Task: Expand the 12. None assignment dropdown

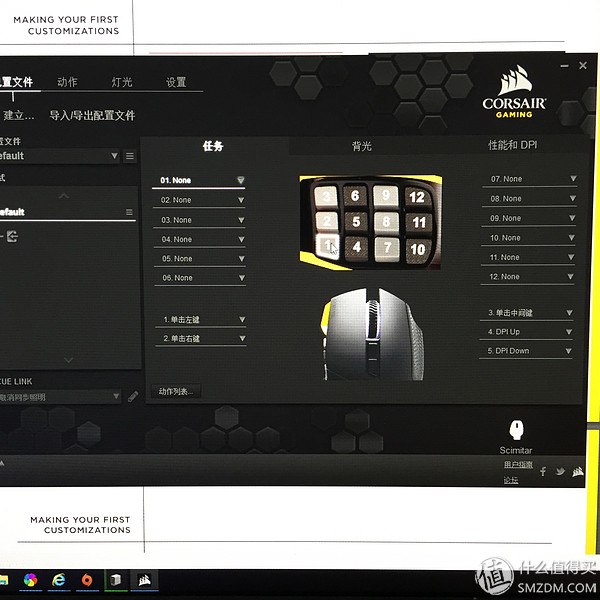Action: [x=527, y=277]
